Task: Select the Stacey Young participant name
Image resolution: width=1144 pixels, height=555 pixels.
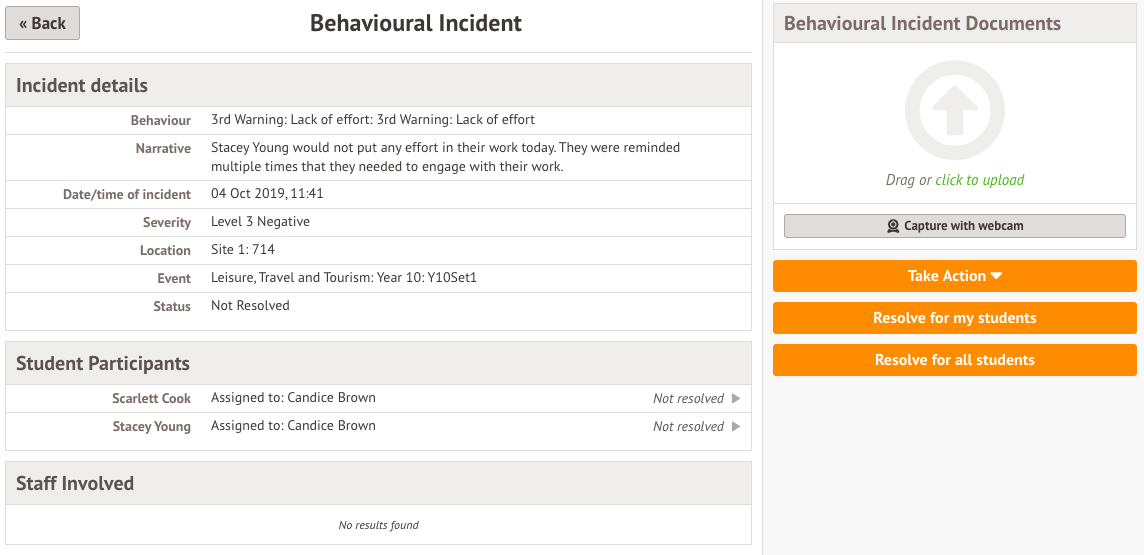Action: (x=151, y=426)
